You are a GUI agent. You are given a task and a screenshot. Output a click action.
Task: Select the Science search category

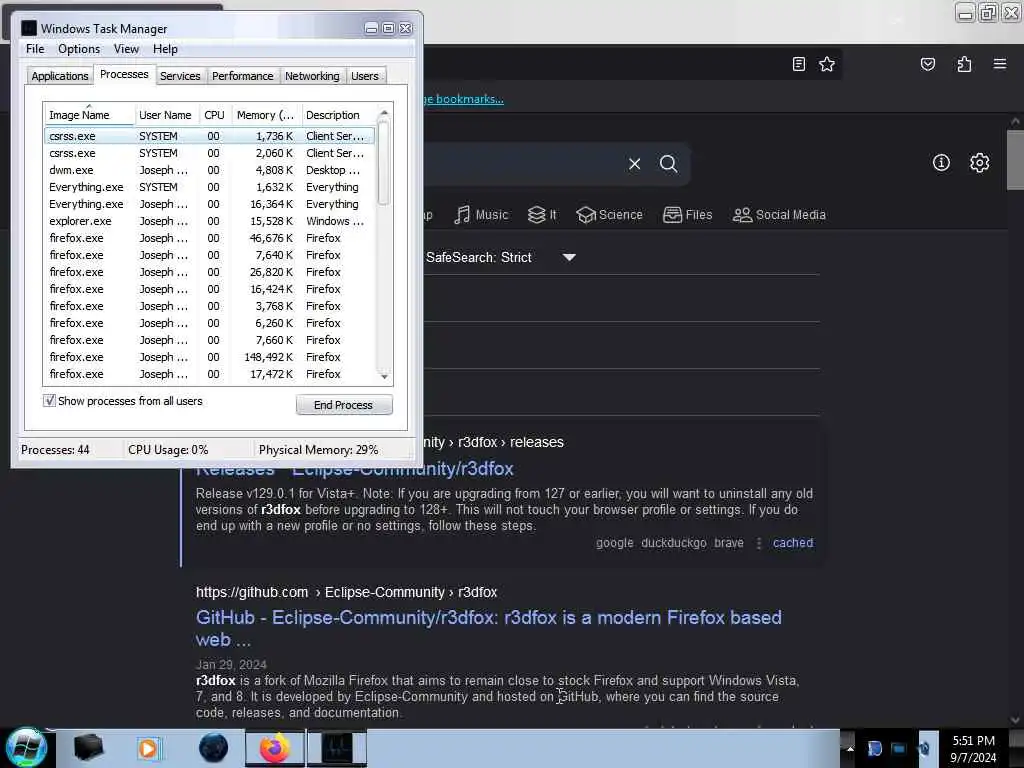point(609,215)
